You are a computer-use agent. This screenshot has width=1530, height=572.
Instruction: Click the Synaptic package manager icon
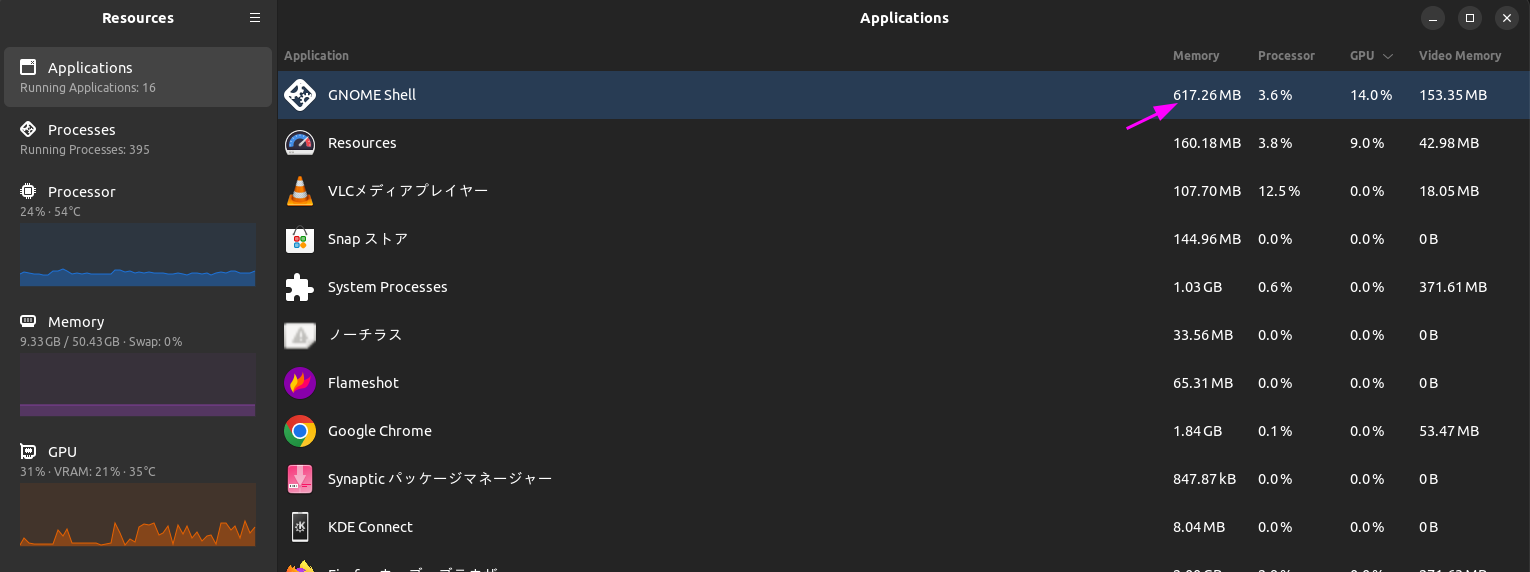(x=300, y=479)
